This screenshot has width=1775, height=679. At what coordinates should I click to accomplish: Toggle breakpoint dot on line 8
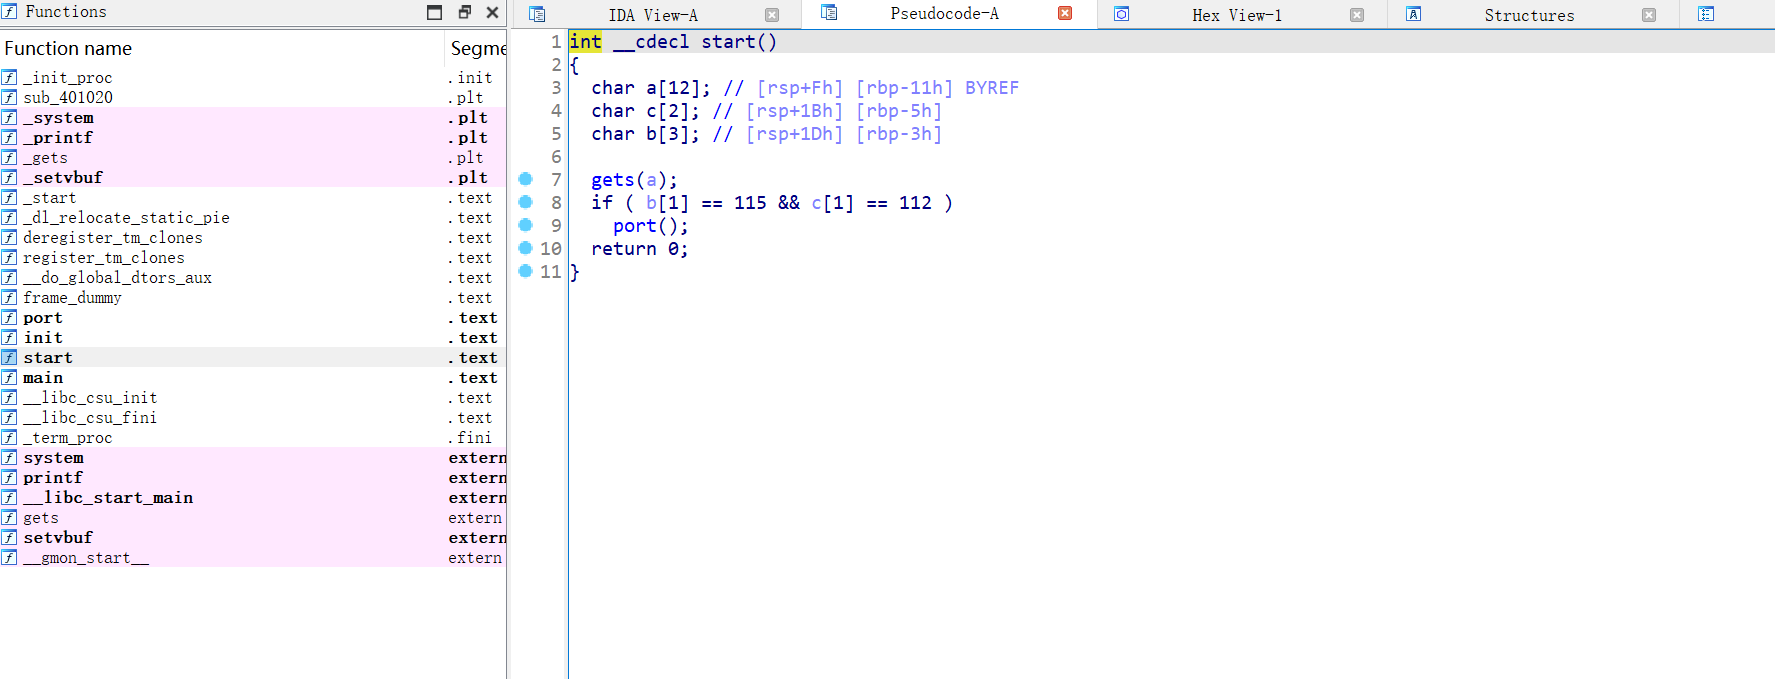pyautogui.click(x=525, y=202)
